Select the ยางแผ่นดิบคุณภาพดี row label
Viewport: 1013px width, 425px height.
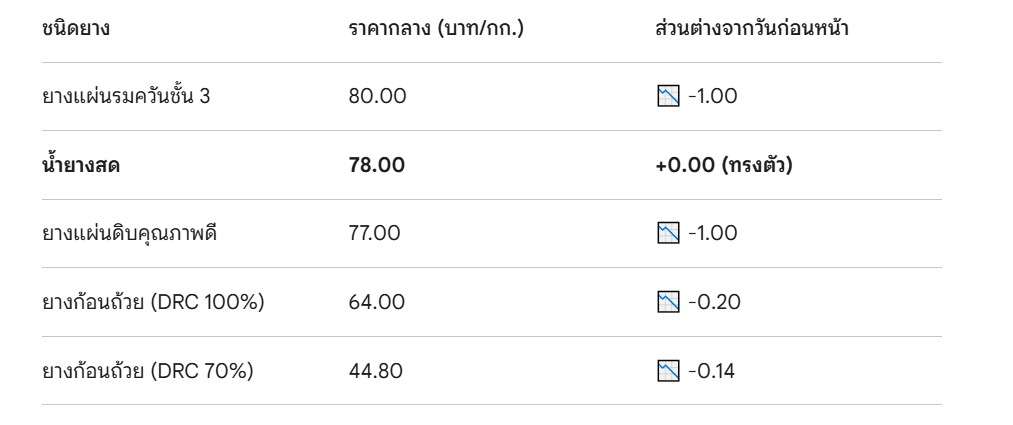click(130, 234)
